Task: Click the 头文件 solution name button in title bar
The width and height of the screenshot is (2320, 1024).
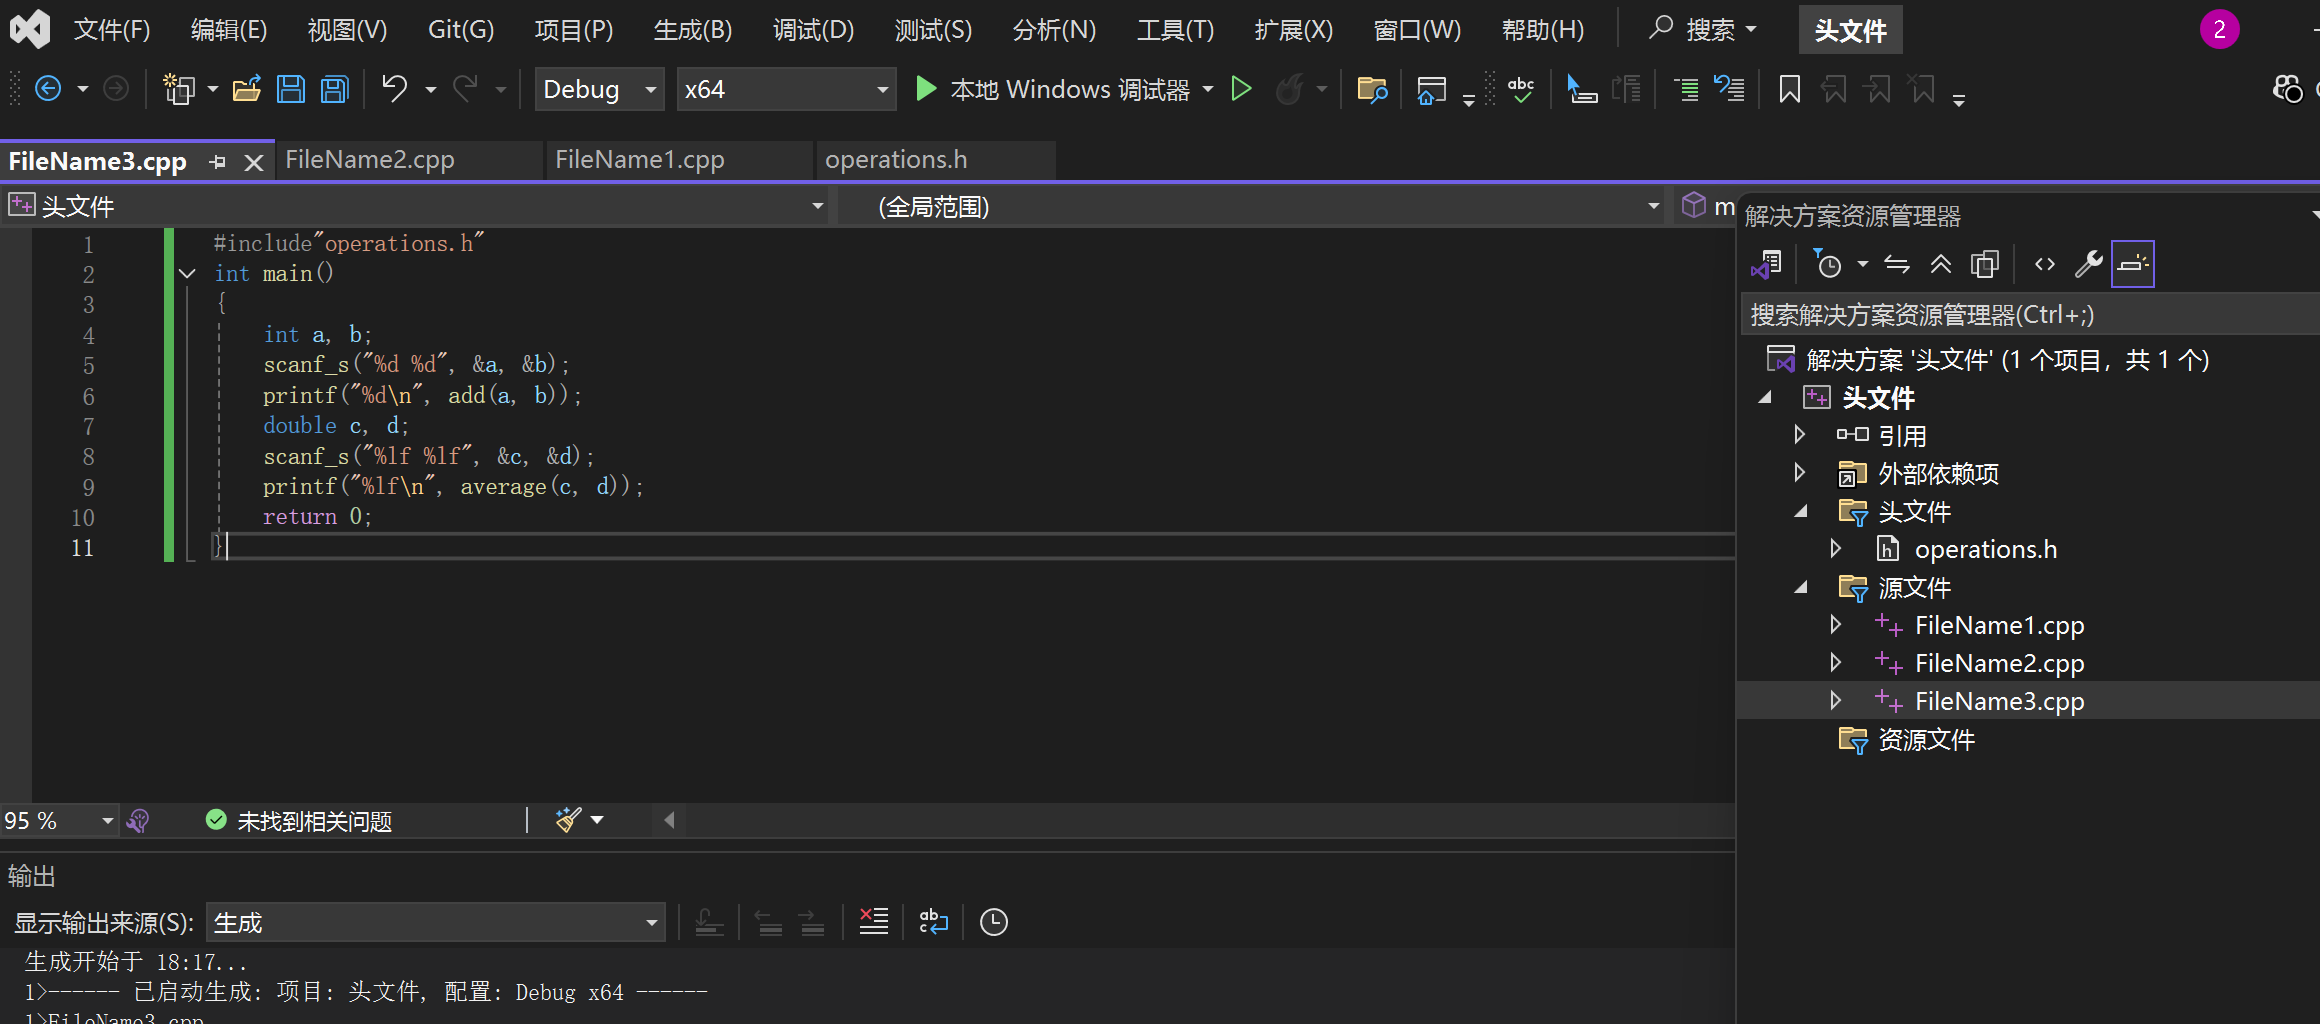Action: [x=1850, y=30]
